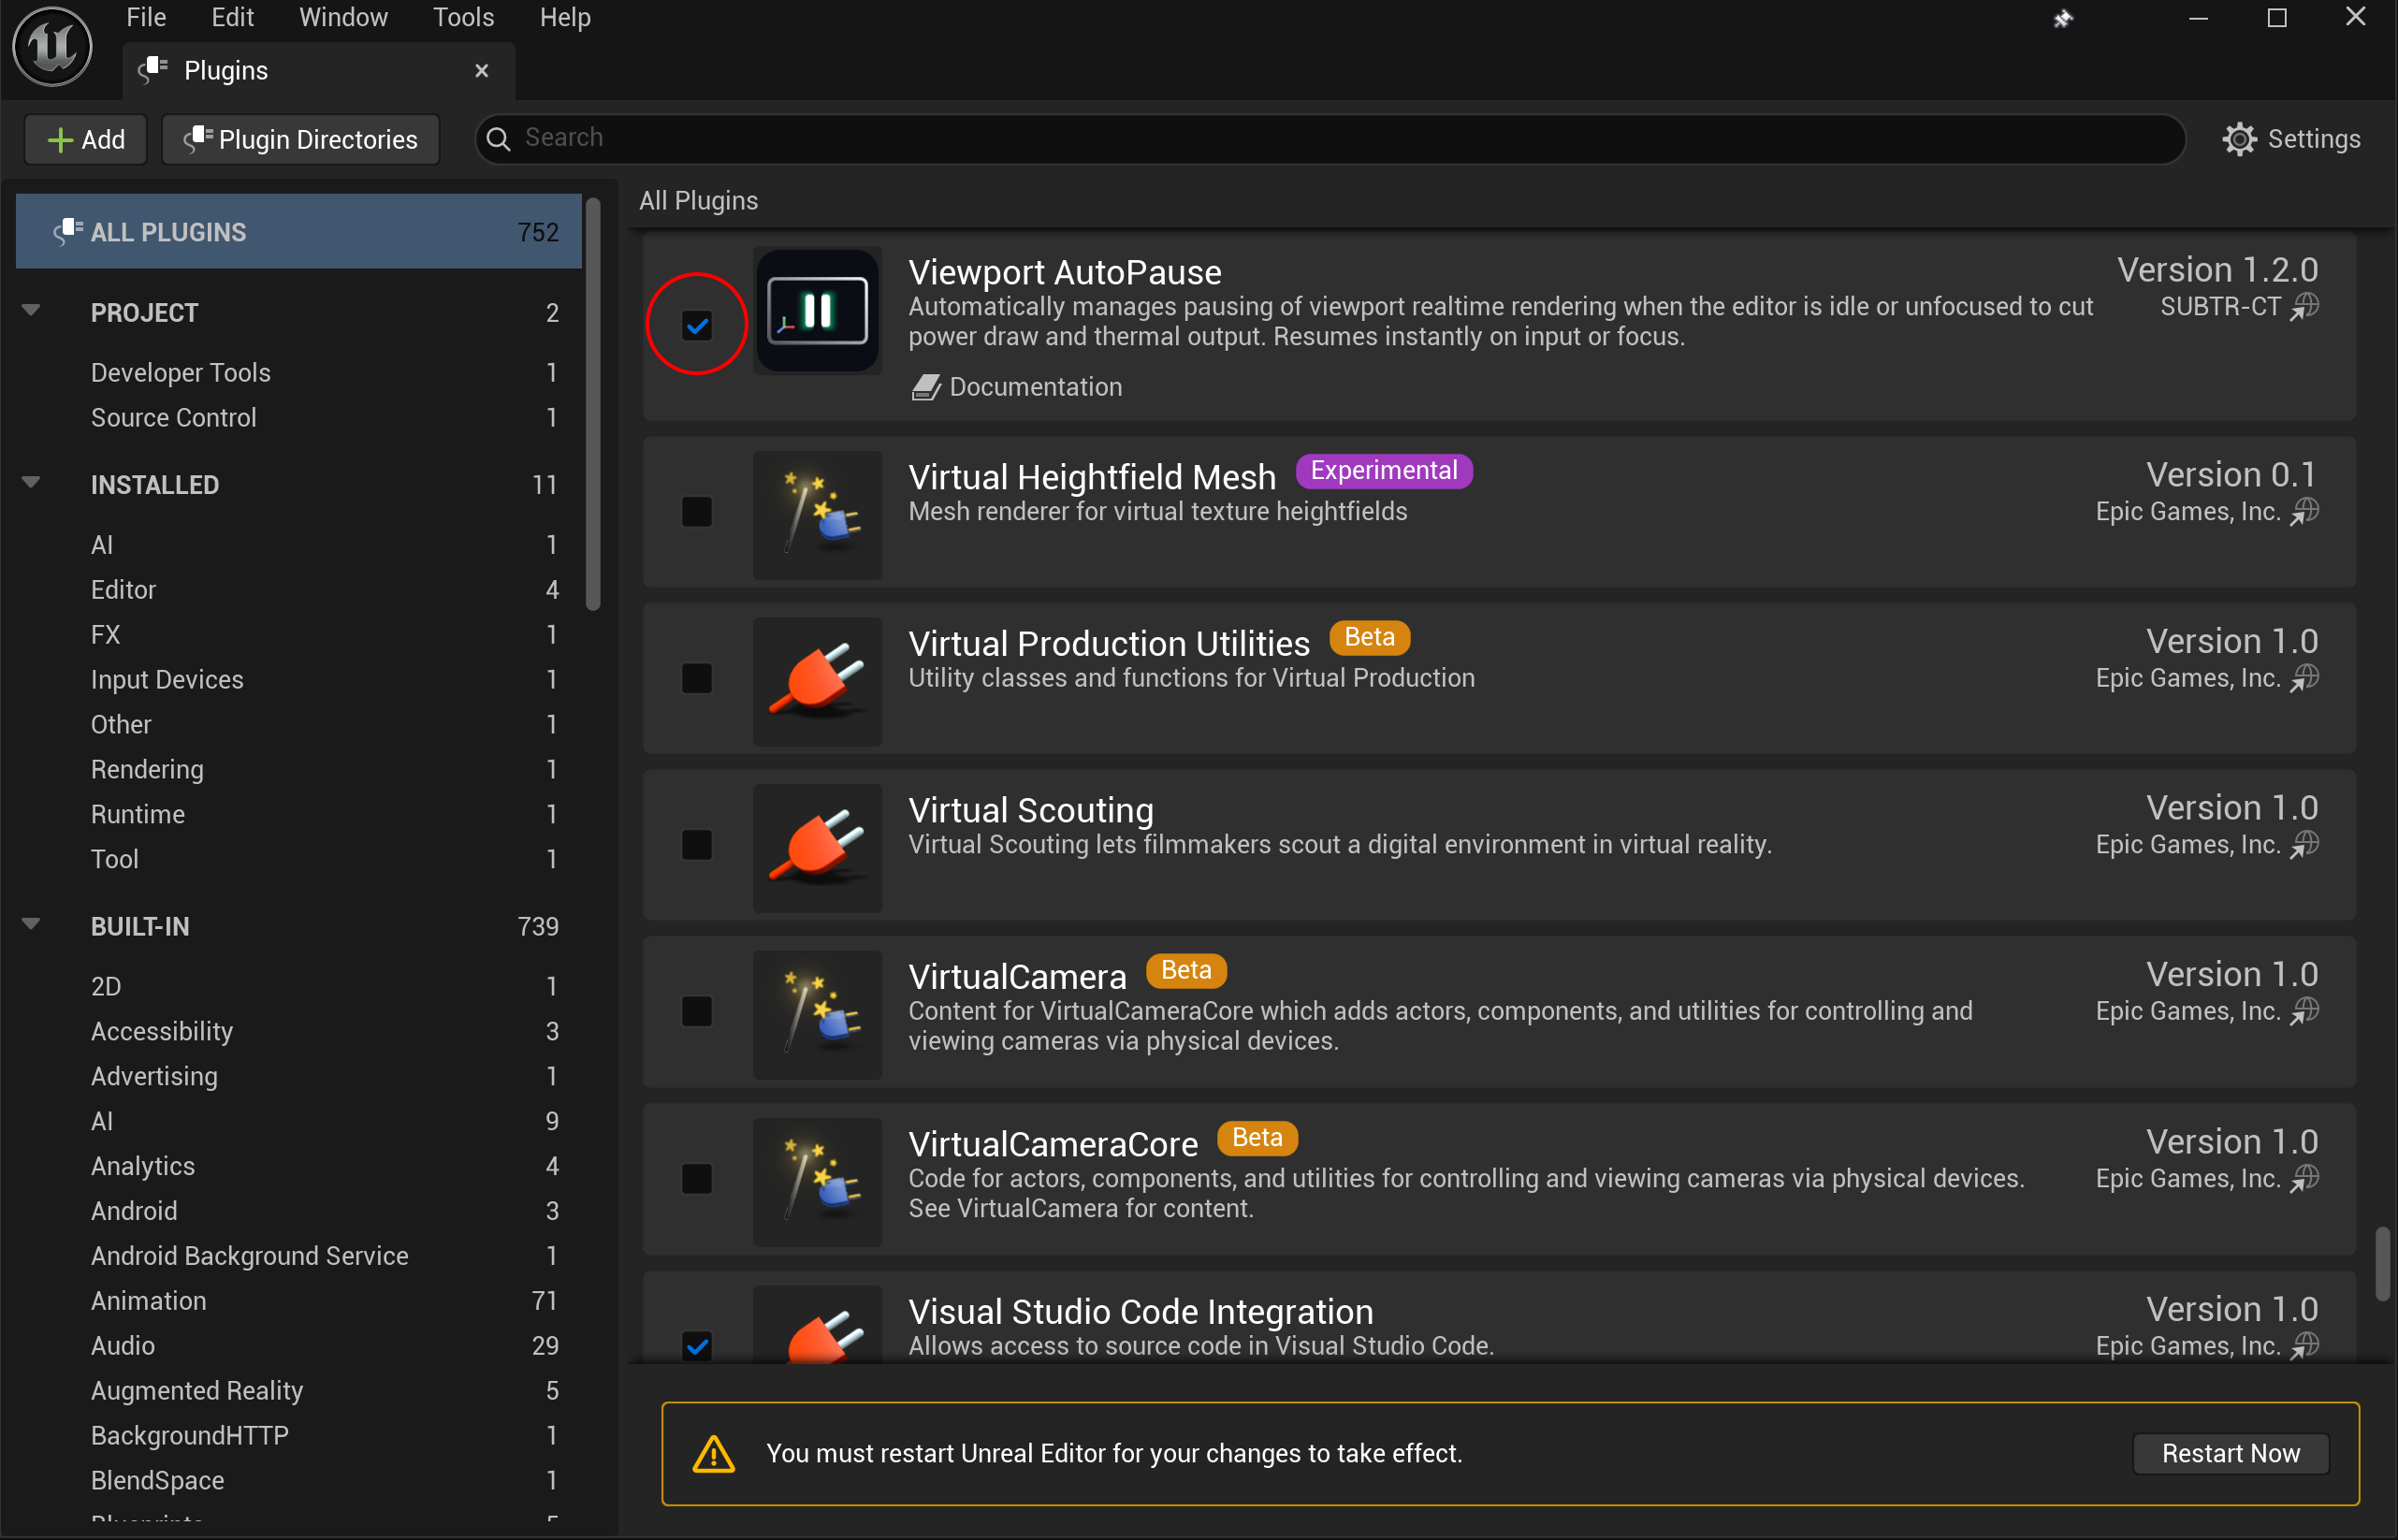Click the warning triangle icon in the restart notice
The width and height of the screenshot is (2398, 1540).
coord(714,1454)
